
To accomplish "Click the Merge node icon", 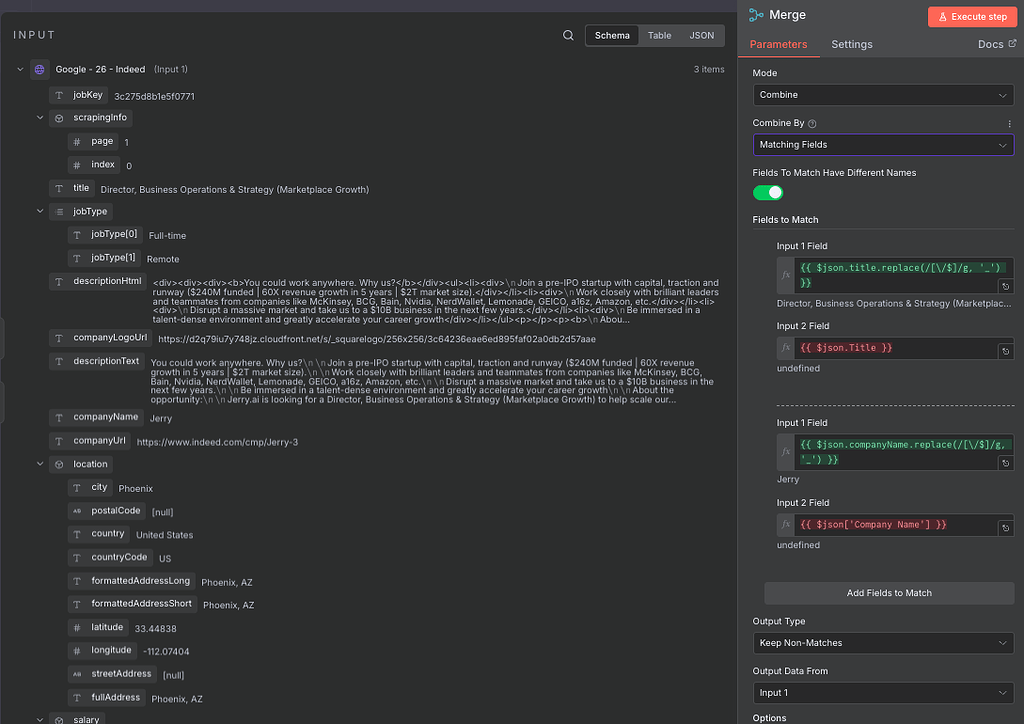I will [x=756, y=16].
